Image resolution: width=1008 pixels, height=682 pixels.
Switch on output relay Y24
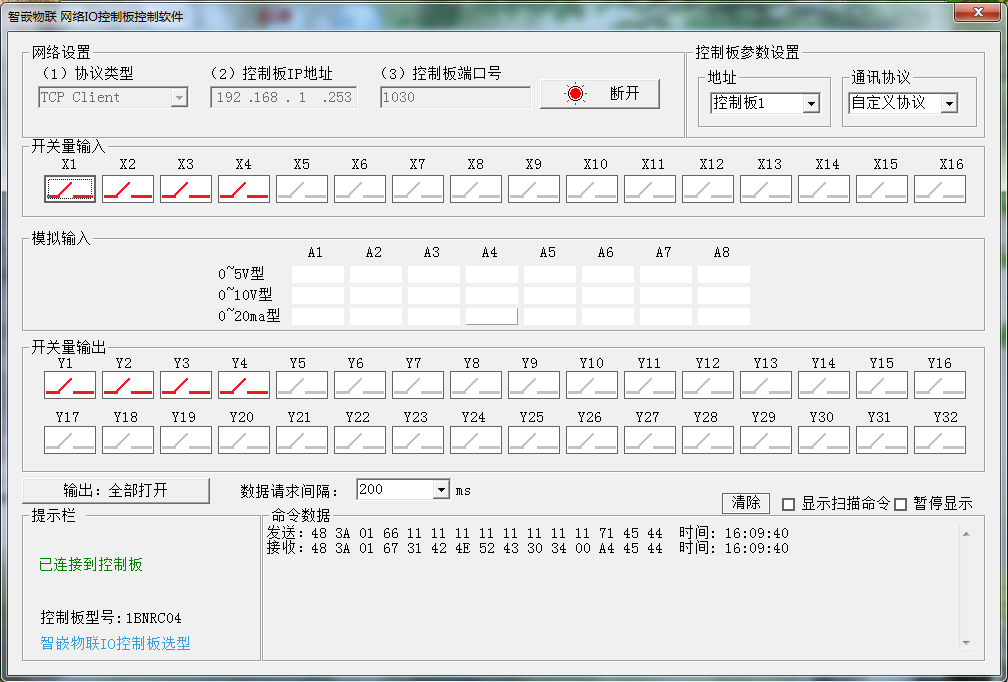[476, 440]
